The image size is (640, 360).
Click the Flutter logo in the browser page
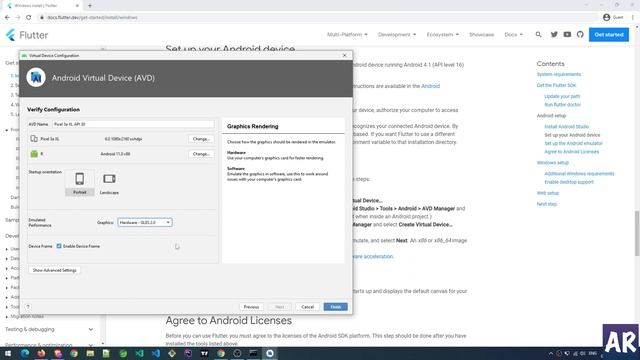pos(27,35)
